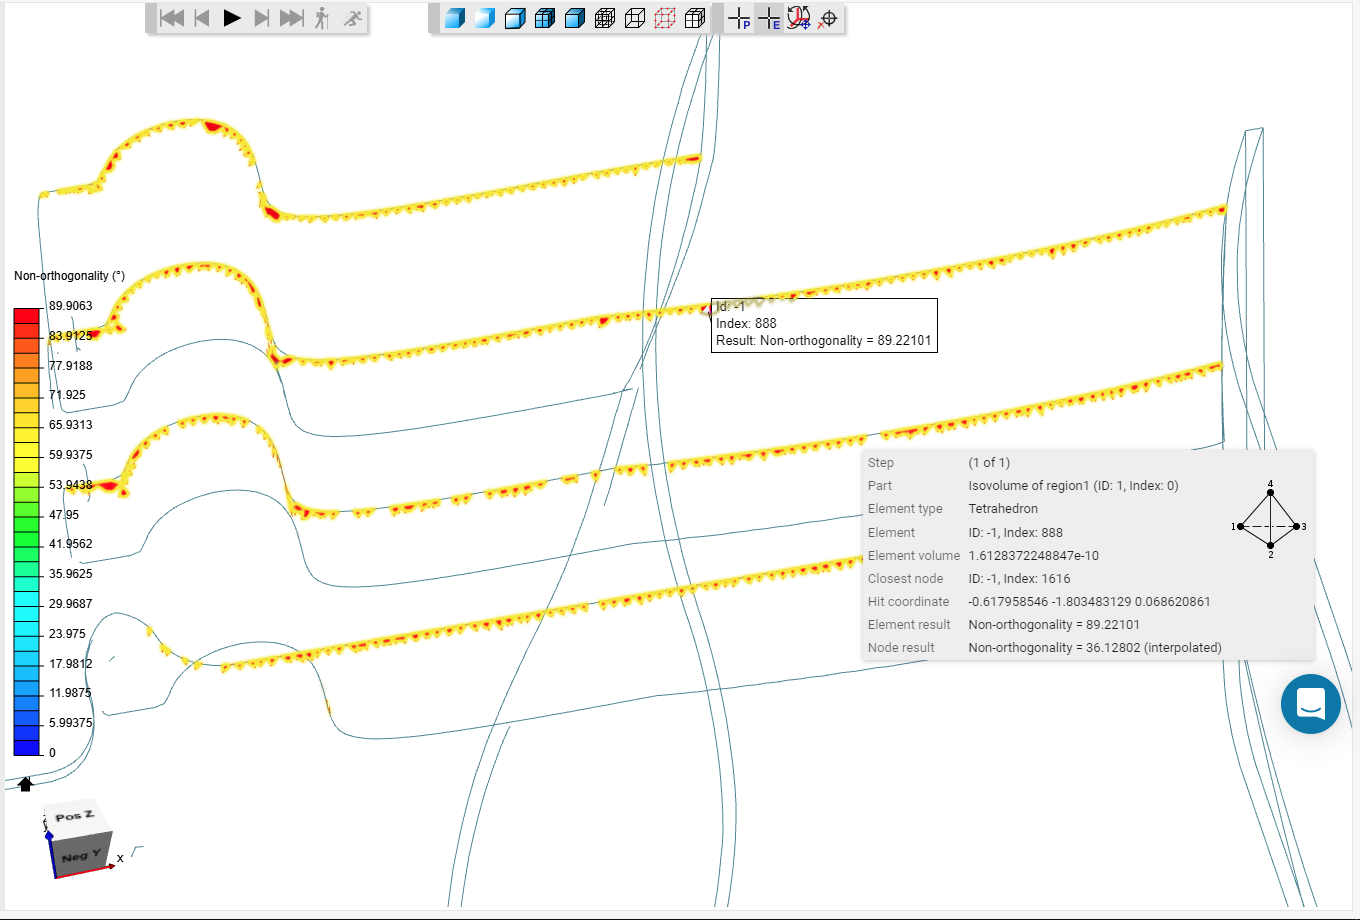Skip to the last animation frame
The width and height of the screenshot is (1360, 920).
pyautogui.click(x=292, y=18)
